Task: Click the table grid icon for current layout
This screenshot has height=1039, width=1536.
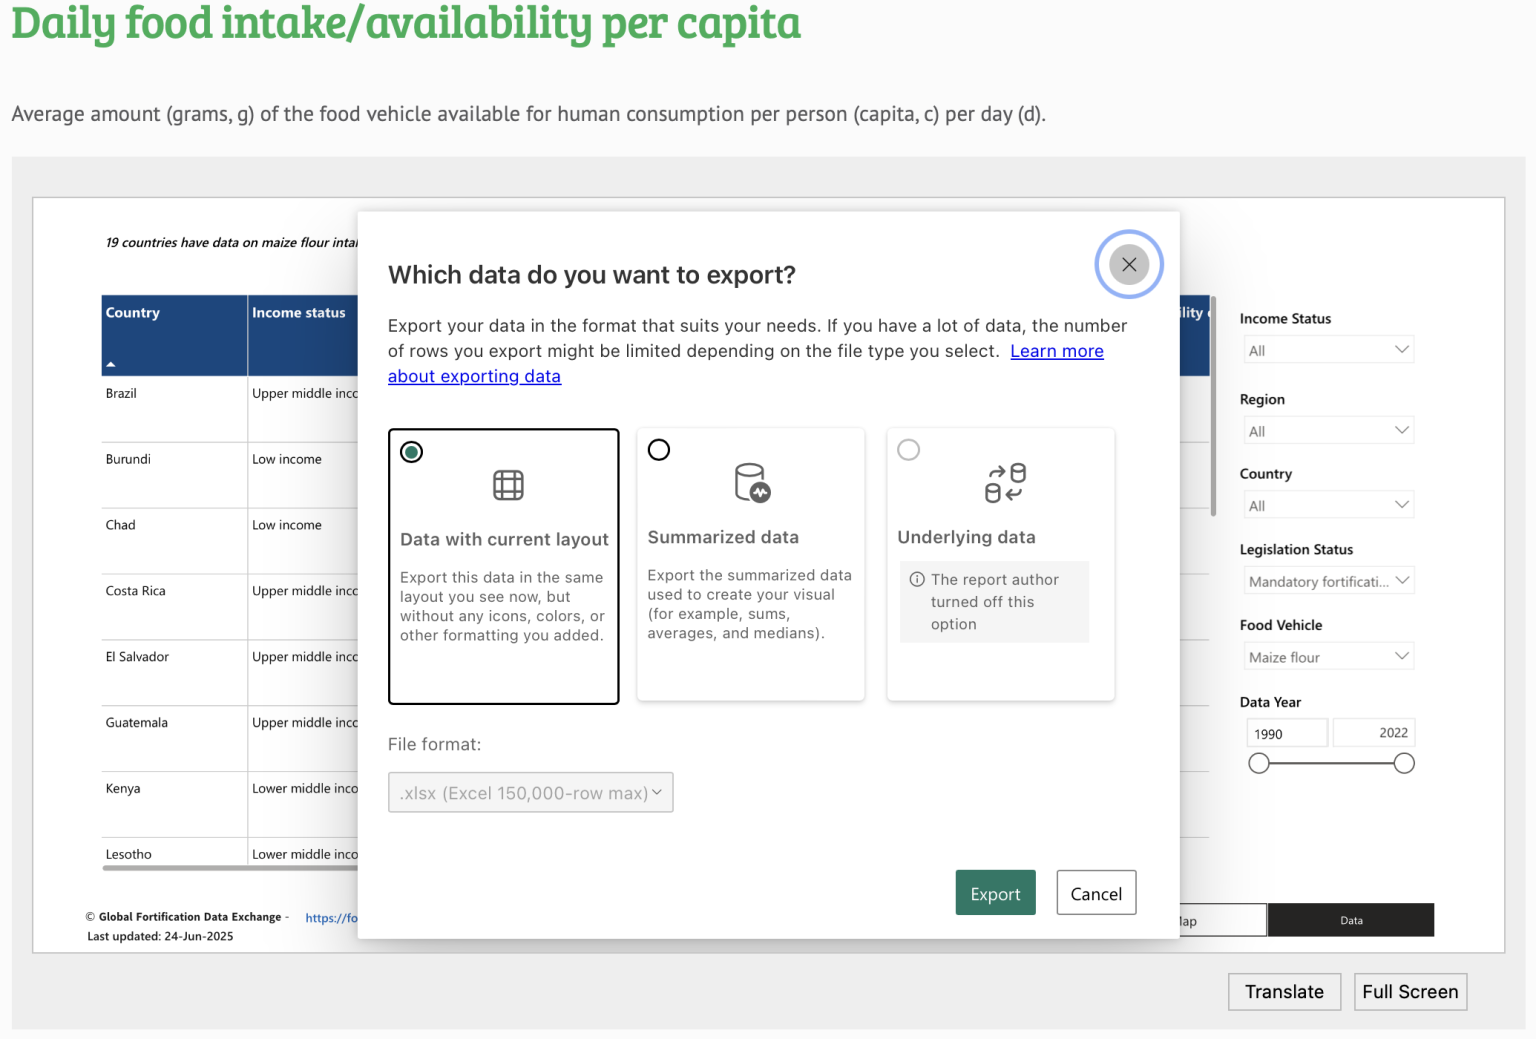Action: pyautogui.click(x=508, y=485)
